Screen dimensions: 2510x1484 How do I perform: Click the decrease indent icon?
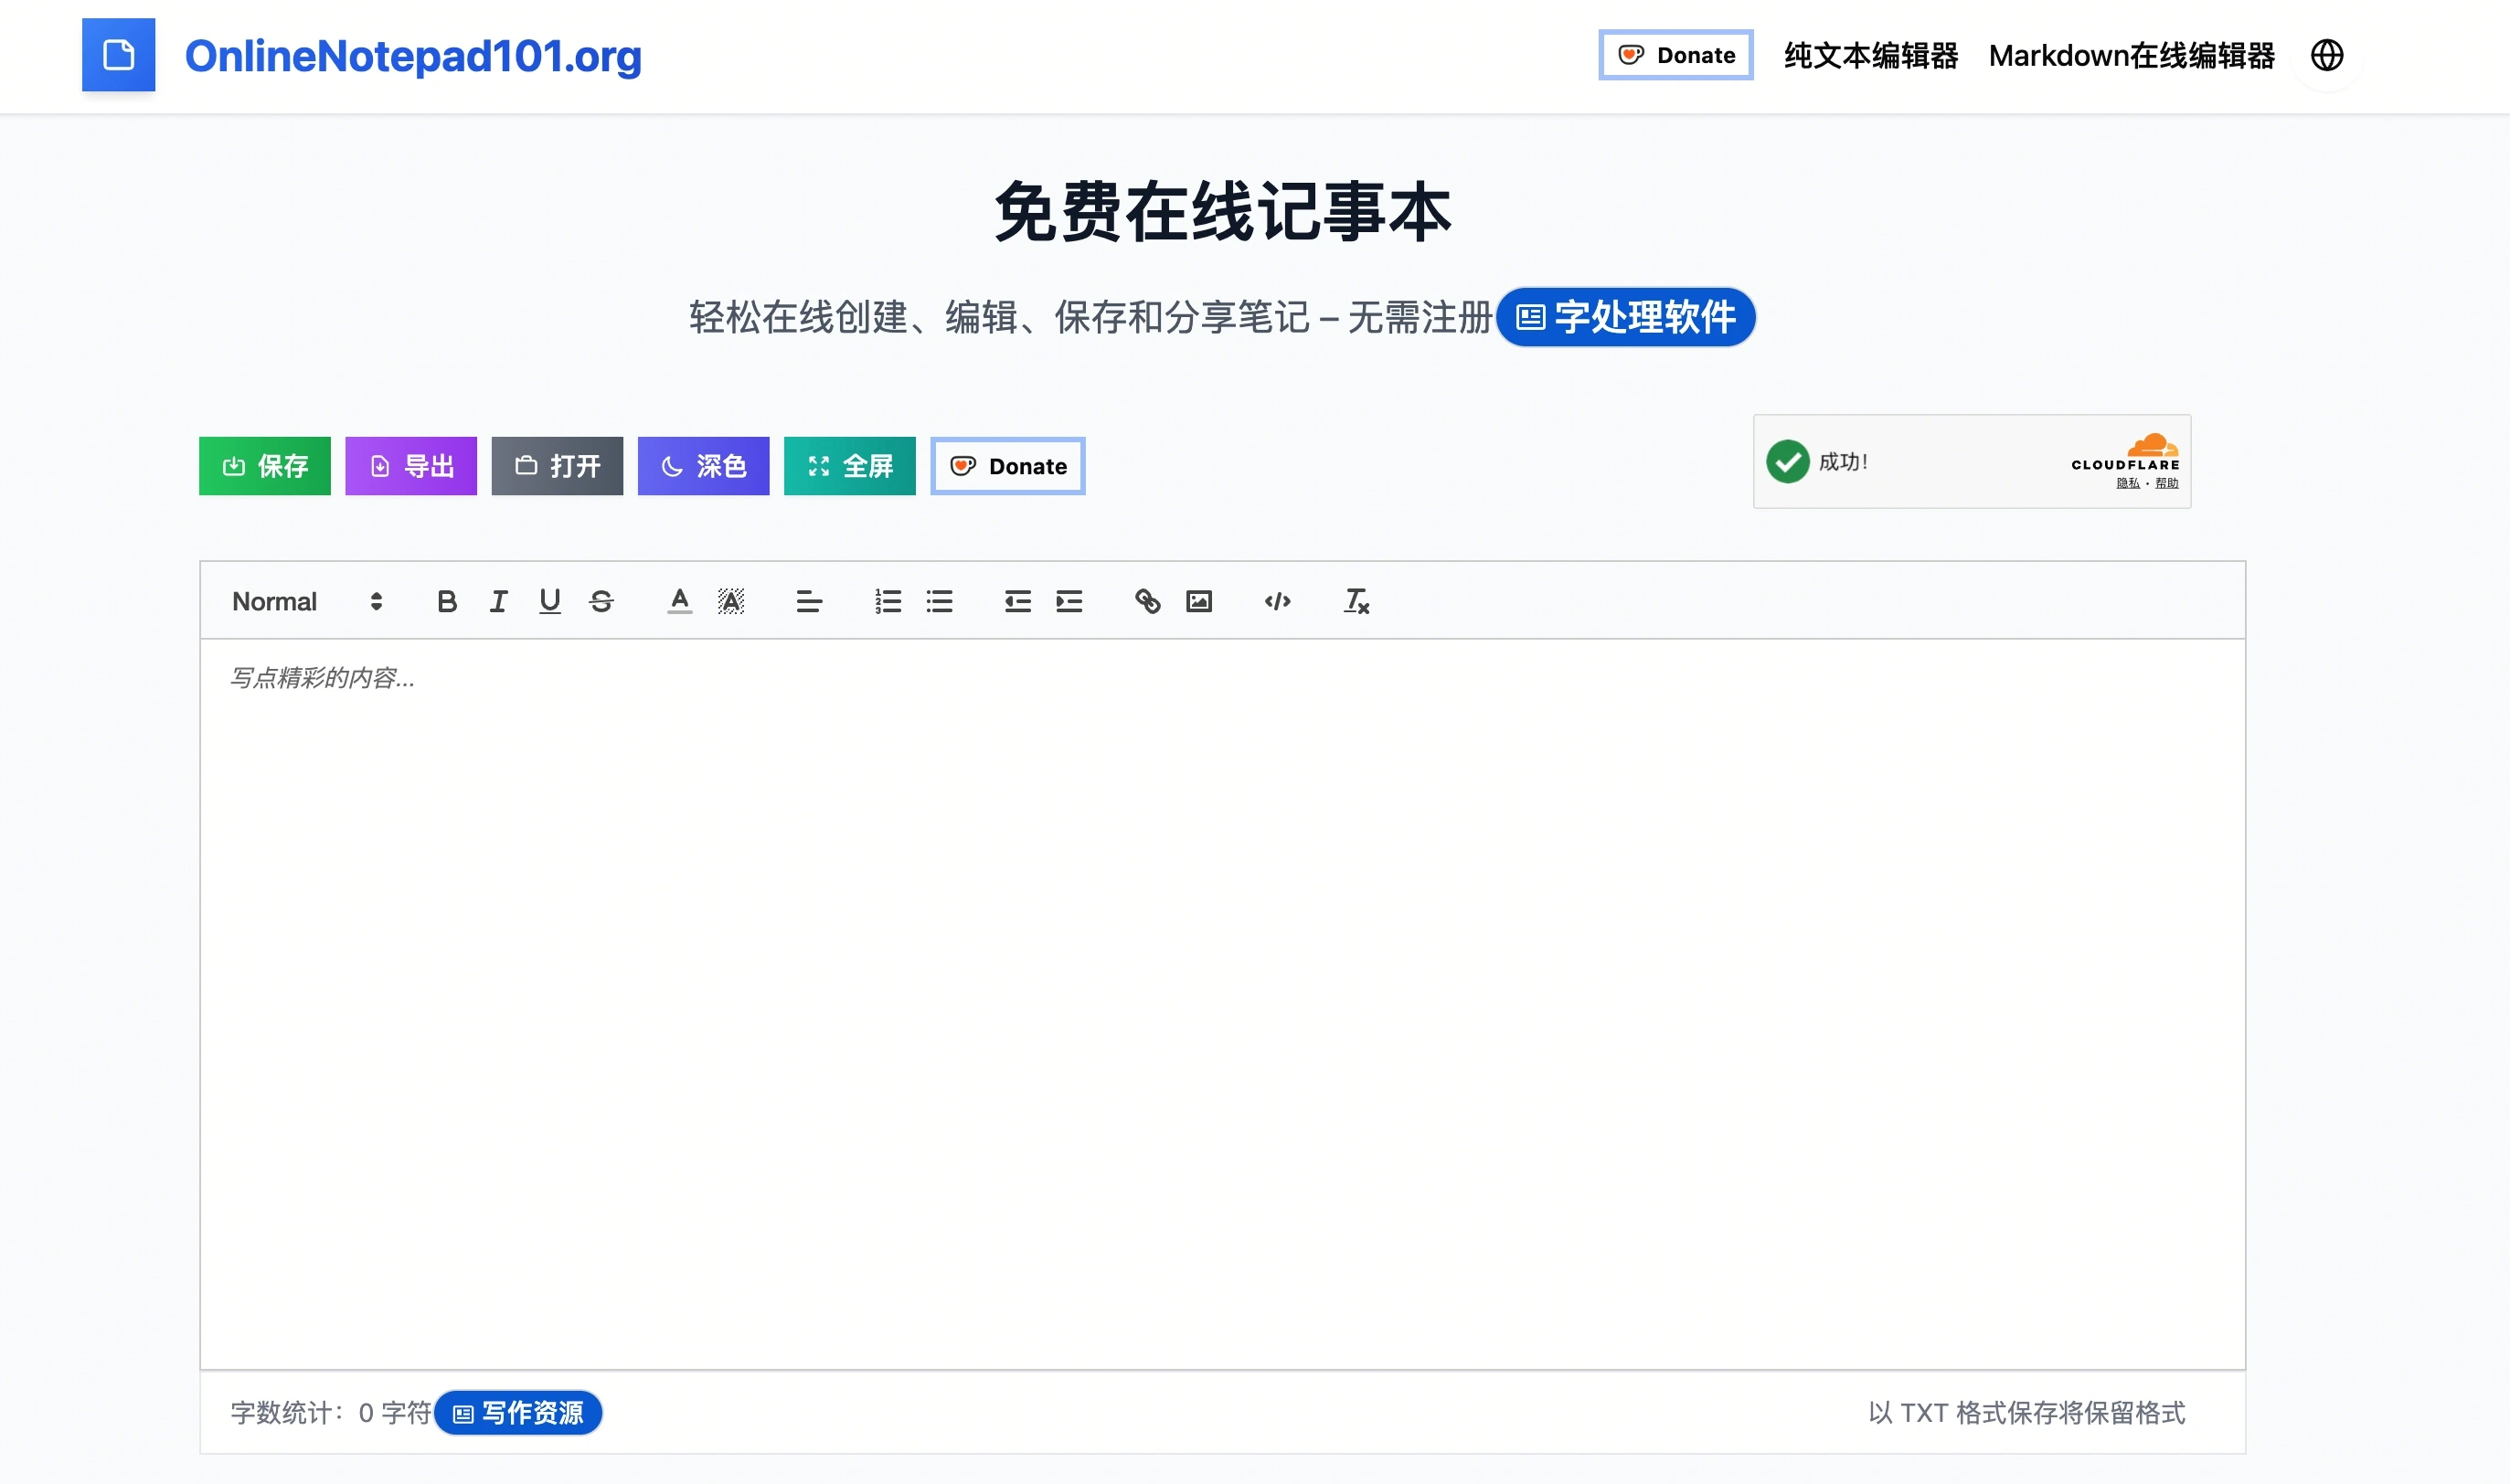(x=1018, y=601)
